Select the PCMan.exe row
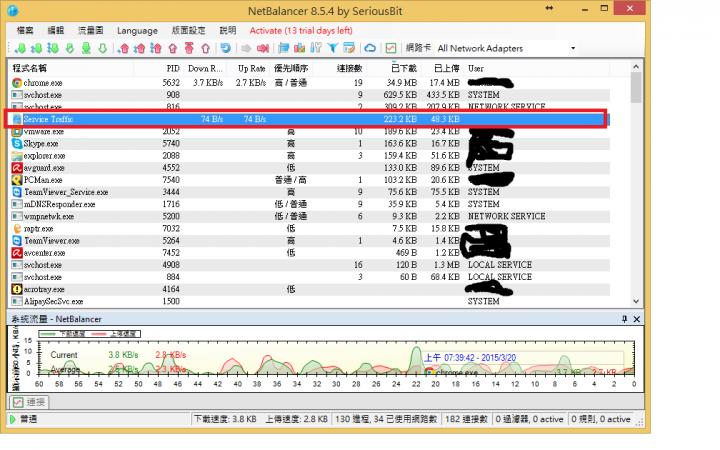The width and height of the screenshot is (720, 450). pyautogui.click(x=309, y=180)
